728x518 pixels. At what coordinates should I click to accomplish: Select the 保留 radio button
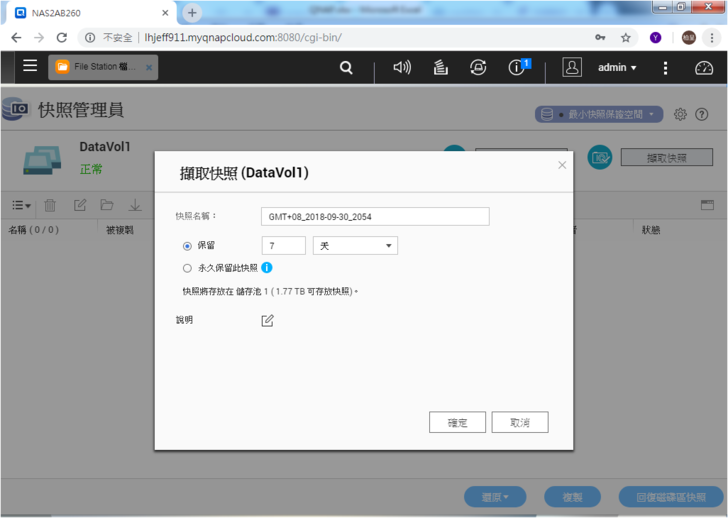click(187, 246)
